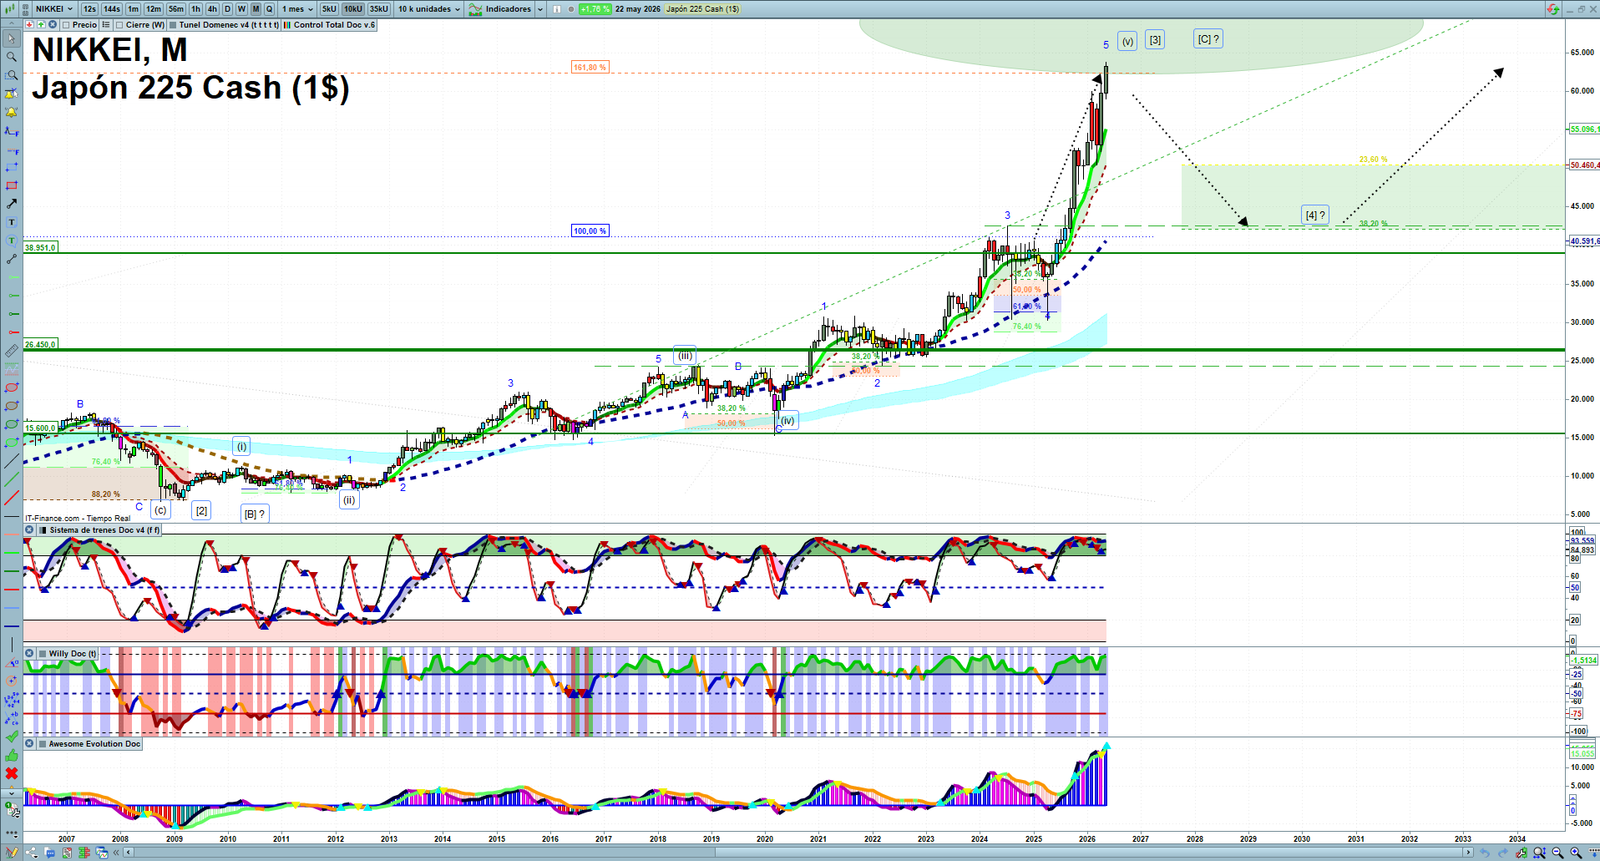Select the ruler measurement tool
The width and height of the screenshot is (1600, 861).
tap(12, 351)
